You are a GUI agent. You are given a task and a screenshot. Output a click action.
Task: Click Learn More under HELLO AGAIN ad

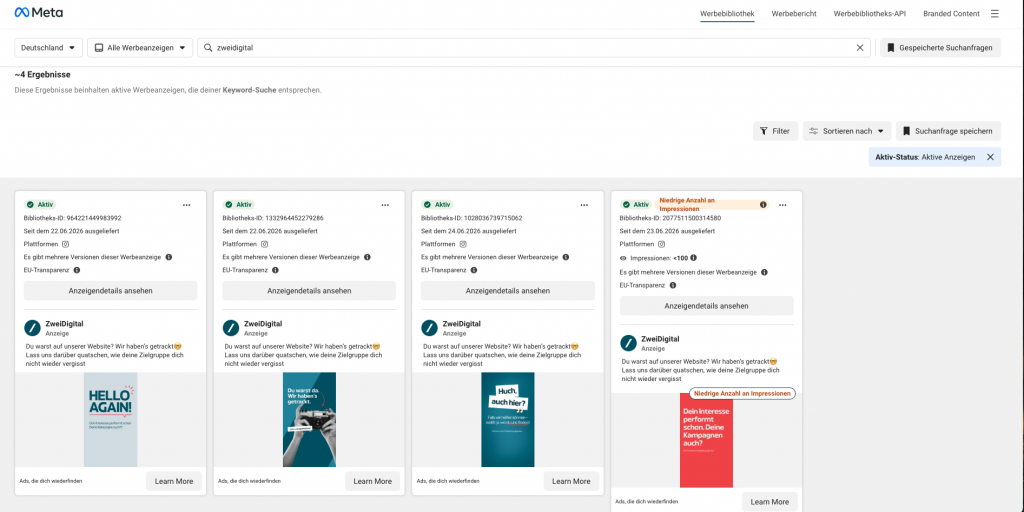coord(174,481)
